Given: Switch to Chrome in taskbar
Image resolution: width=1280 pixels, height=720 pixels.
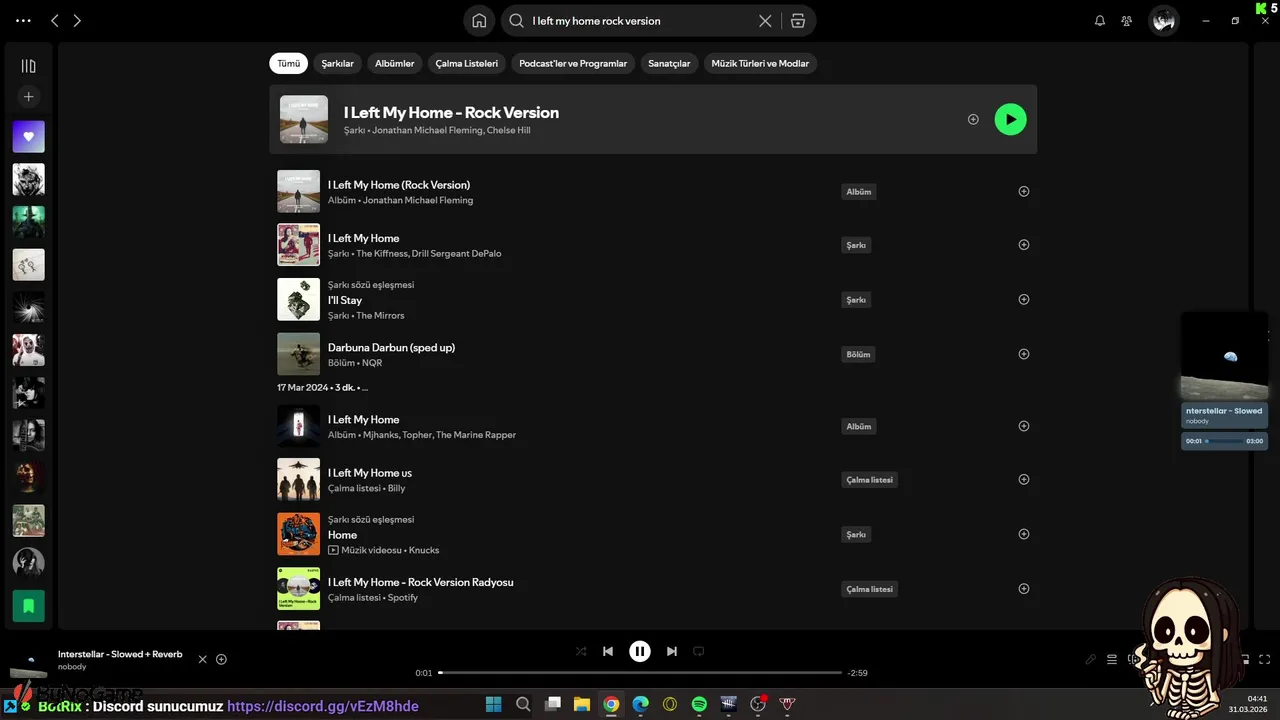Looking at the screenshot, I should click(611, 704).
